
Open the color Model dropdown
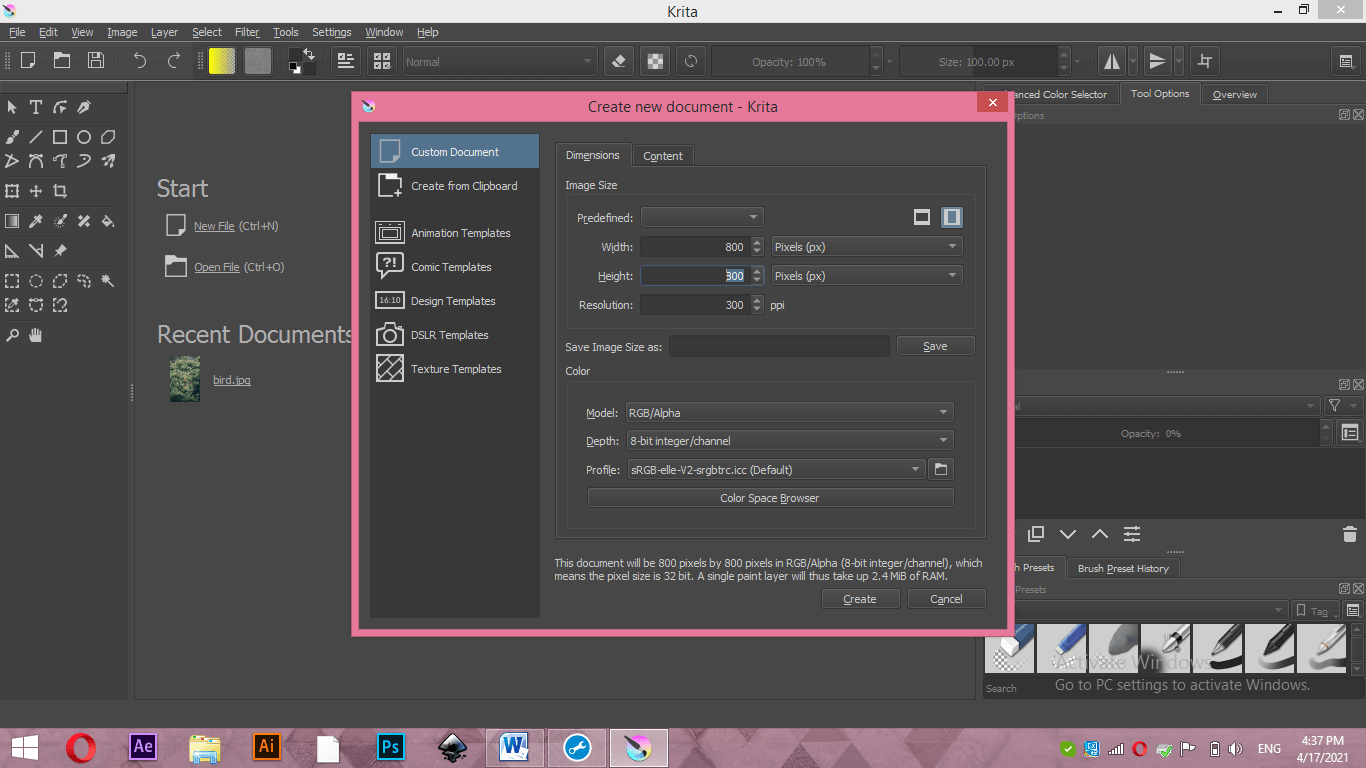pyautogui.click(x=789, y=412)
